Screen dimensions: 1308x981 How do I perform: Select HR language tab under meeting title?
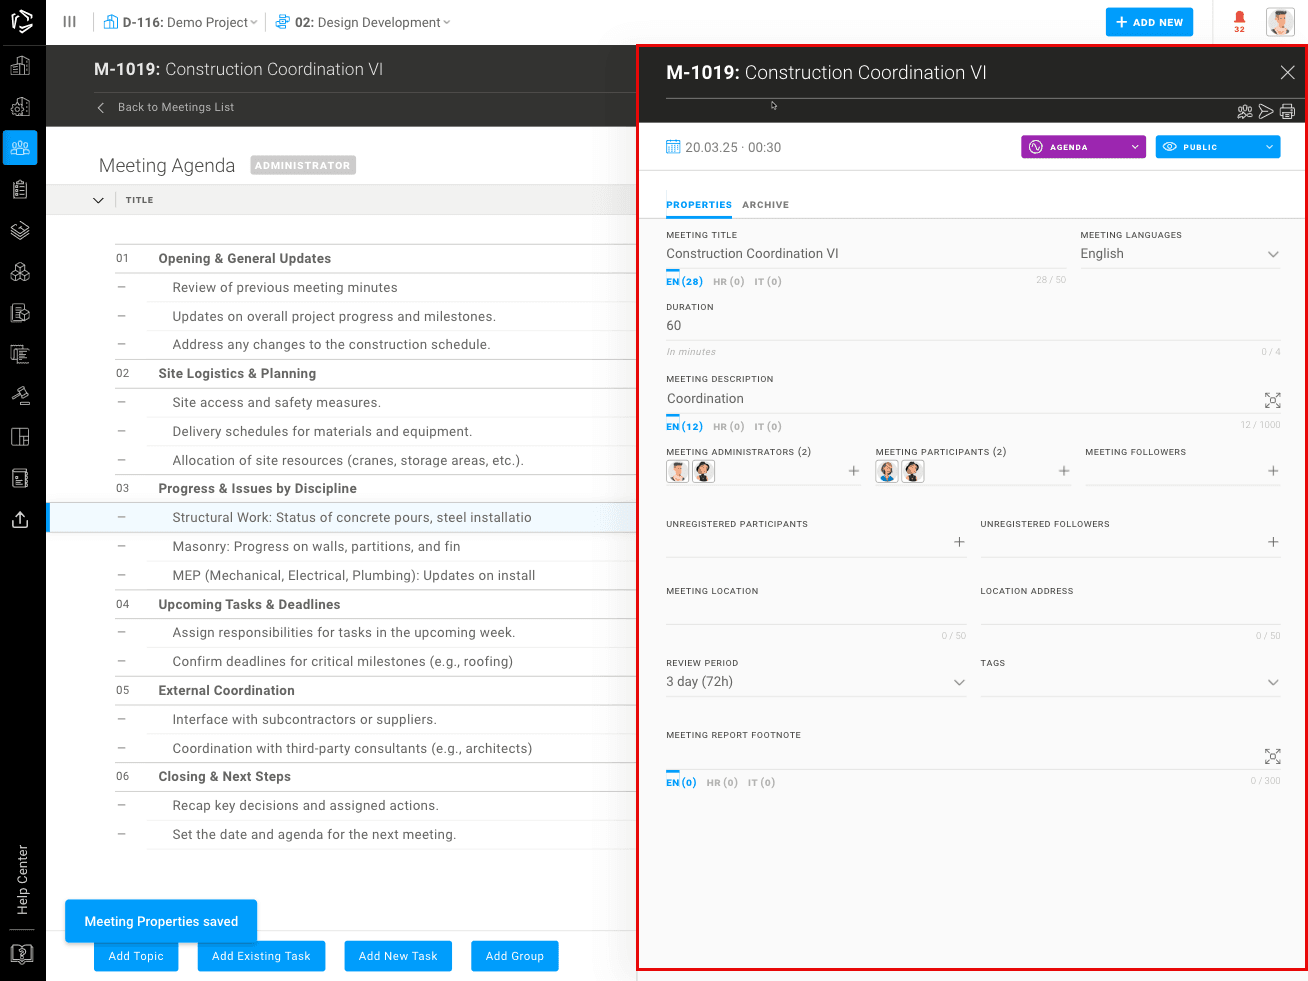(728, 282)
